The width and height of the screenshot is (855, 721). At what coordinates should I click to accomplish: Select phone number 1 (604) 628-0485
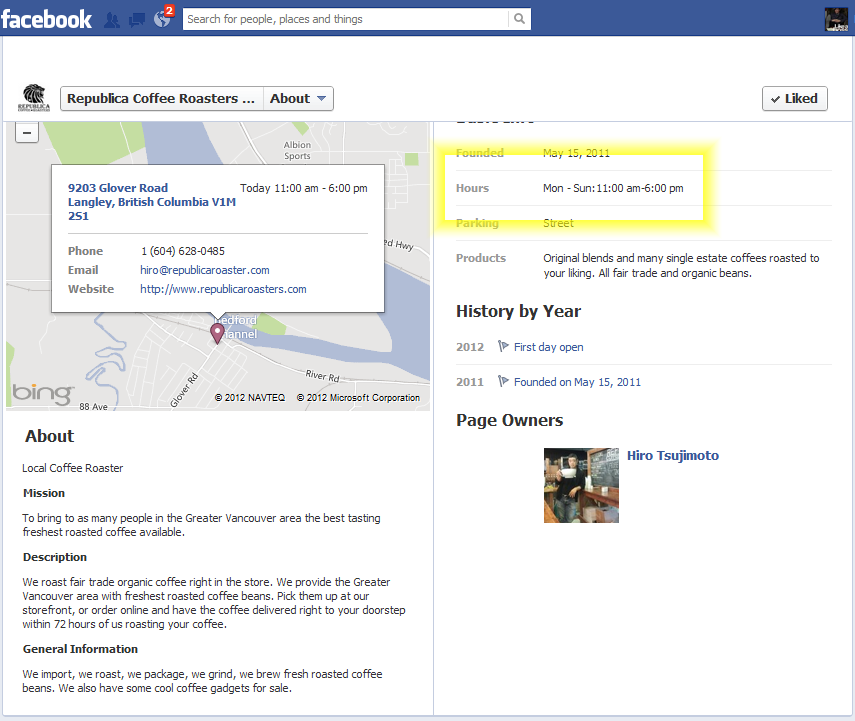(x=183, y=251)
